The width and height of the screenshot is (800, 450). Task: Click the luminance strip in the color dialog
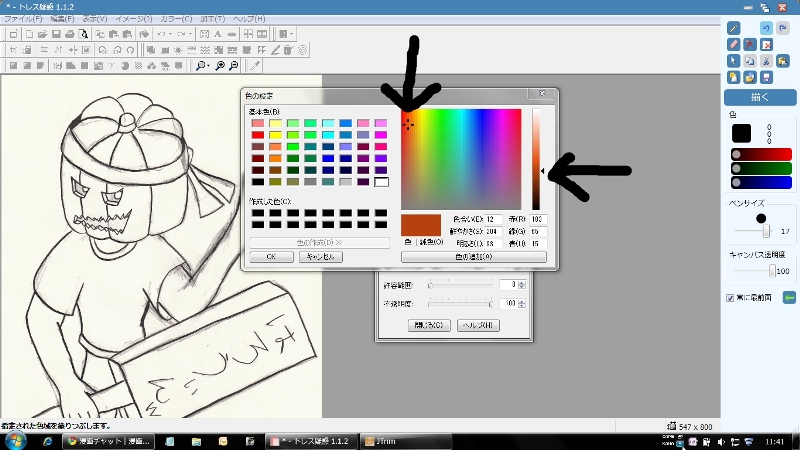536,159
